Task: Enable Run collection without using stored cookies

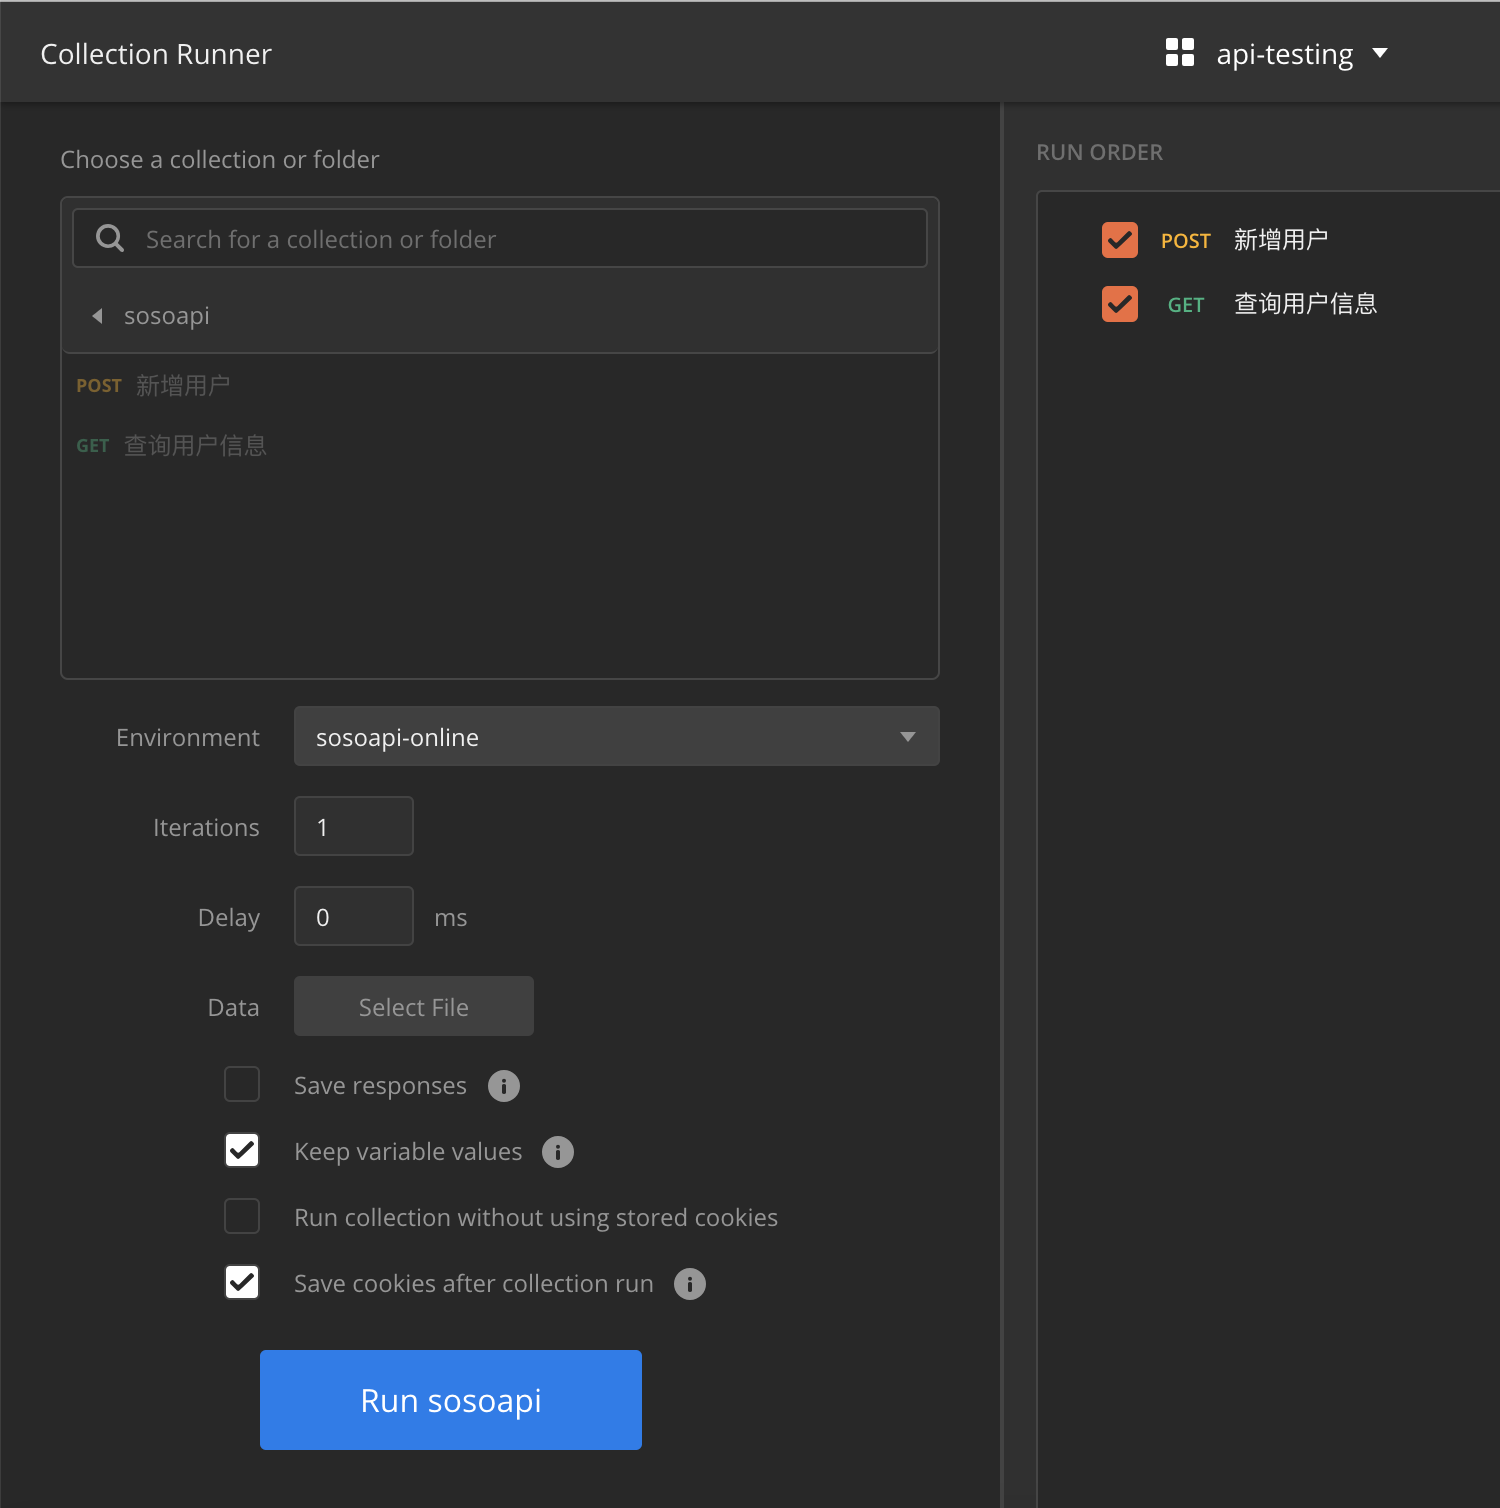Action: coord(242,1216)
